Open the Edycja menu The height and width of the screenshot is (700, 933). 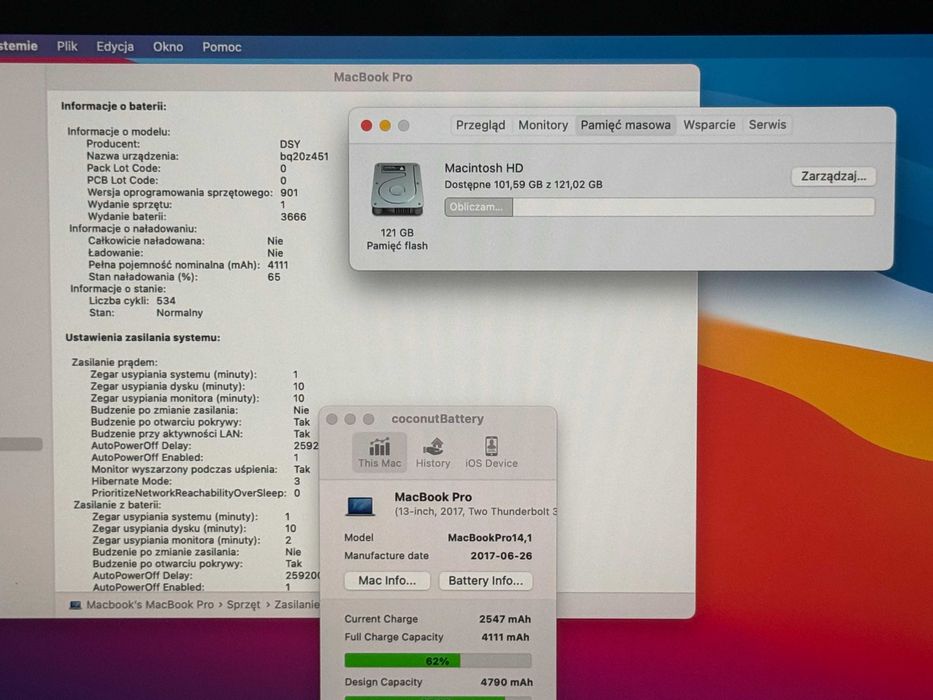pyautogui.click(x=115, y=46)
